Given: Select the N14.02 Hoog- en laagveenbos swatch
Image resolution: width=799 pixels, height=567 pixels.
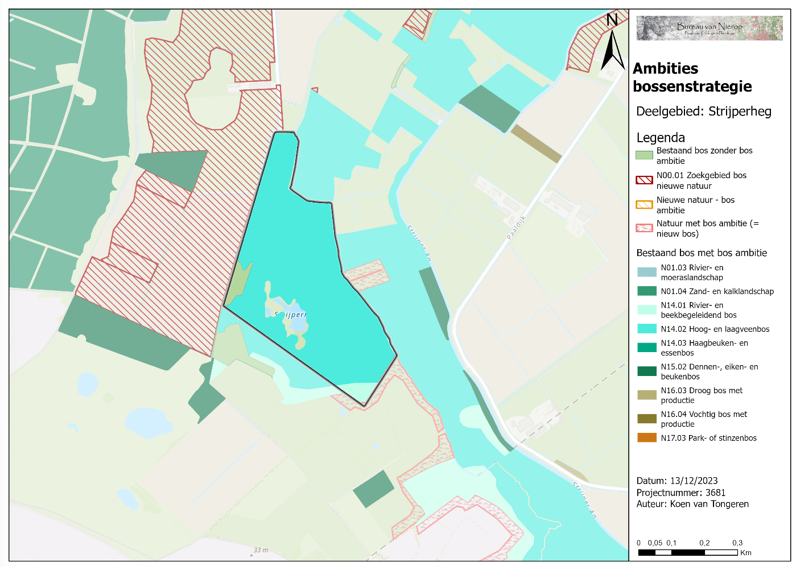Looking at the screenshot, I should tap(644, 328).
